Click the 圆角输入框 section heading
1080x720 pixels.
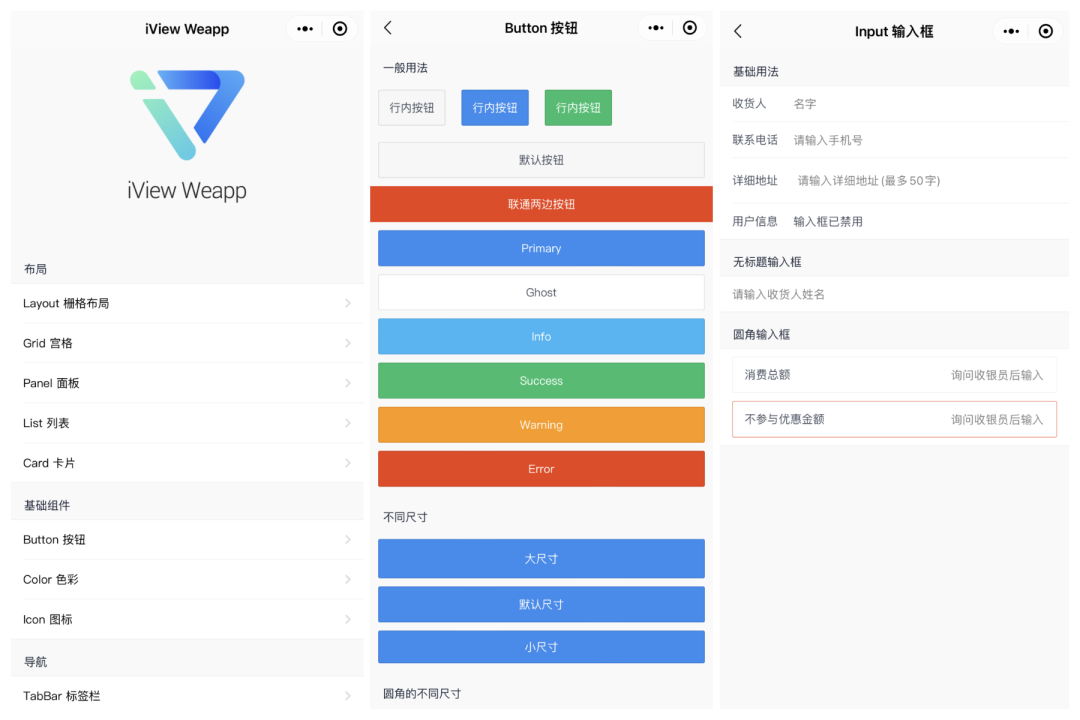761,334
